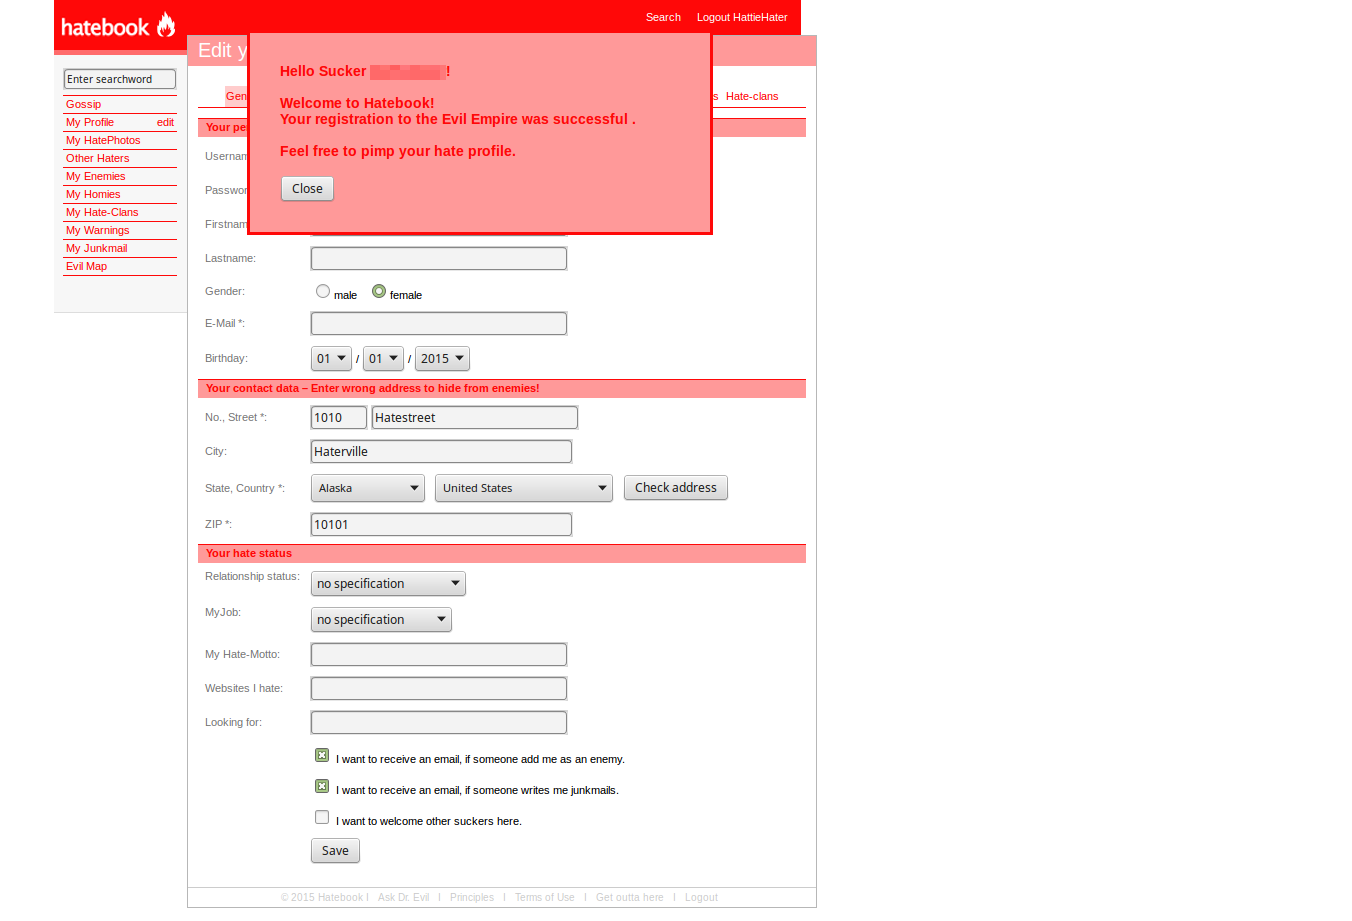Open My Hate-Clans in sidebar
The height and width of the screenshot is (921, 1352).
[x=102, y=212]
